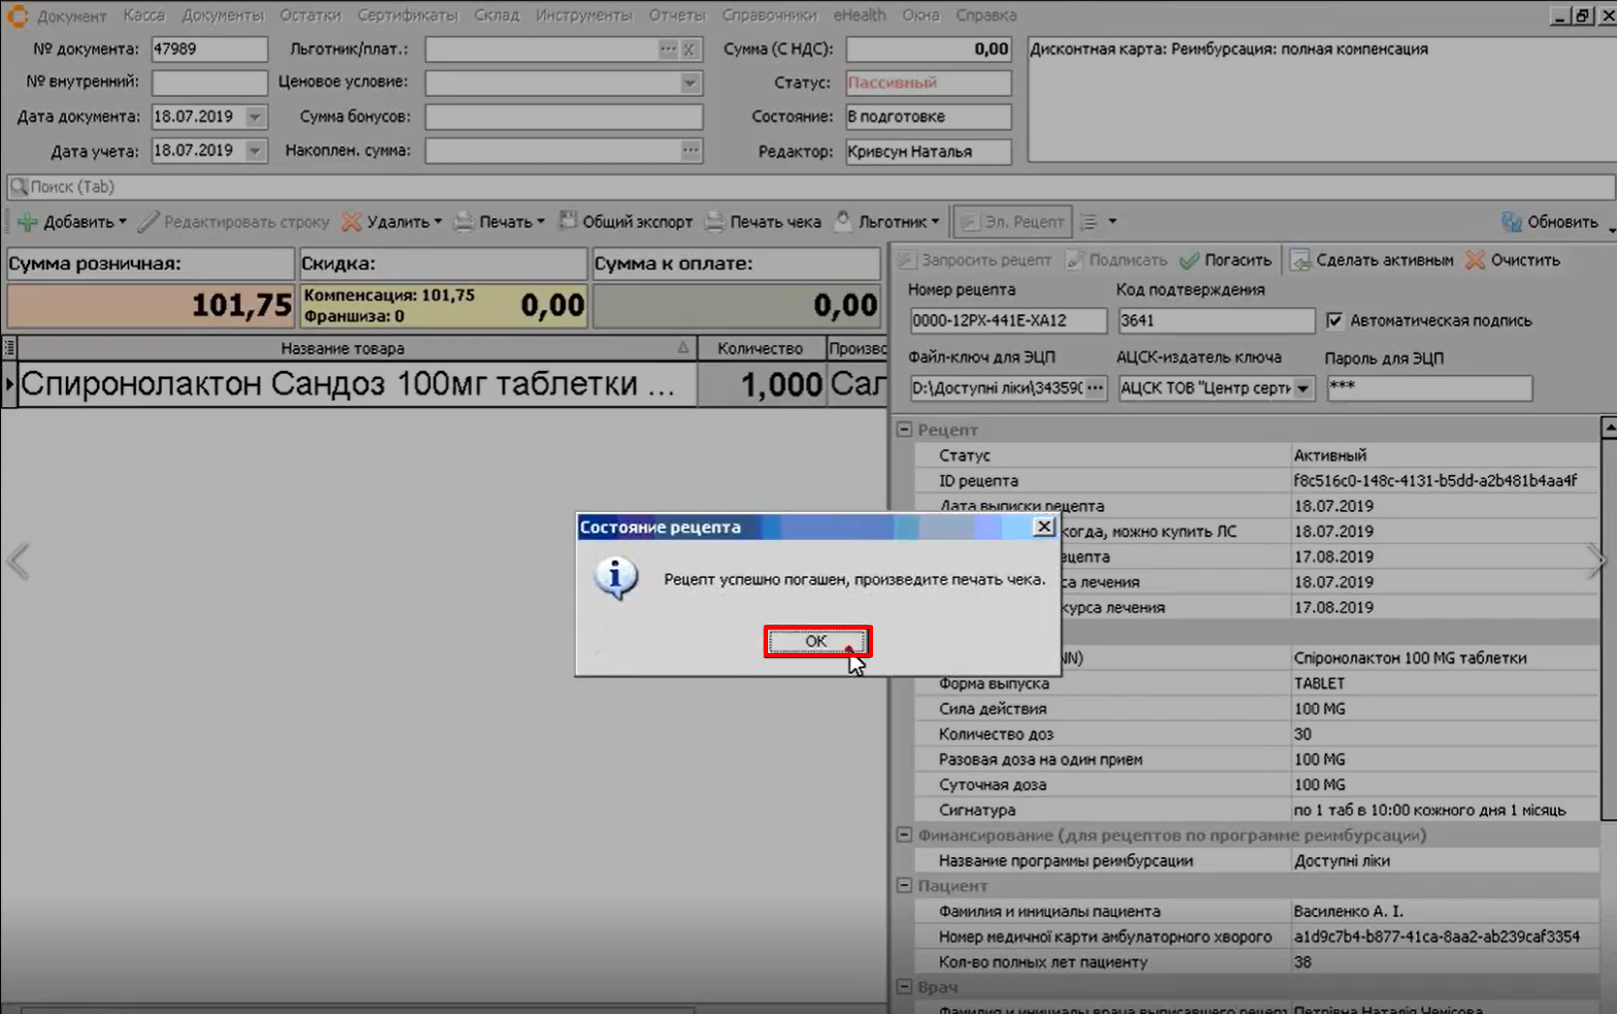Viewport: 1617px width, 1014px height.
Task: Click the Сделать активным toolbar icon
Action: [1300, 260]
